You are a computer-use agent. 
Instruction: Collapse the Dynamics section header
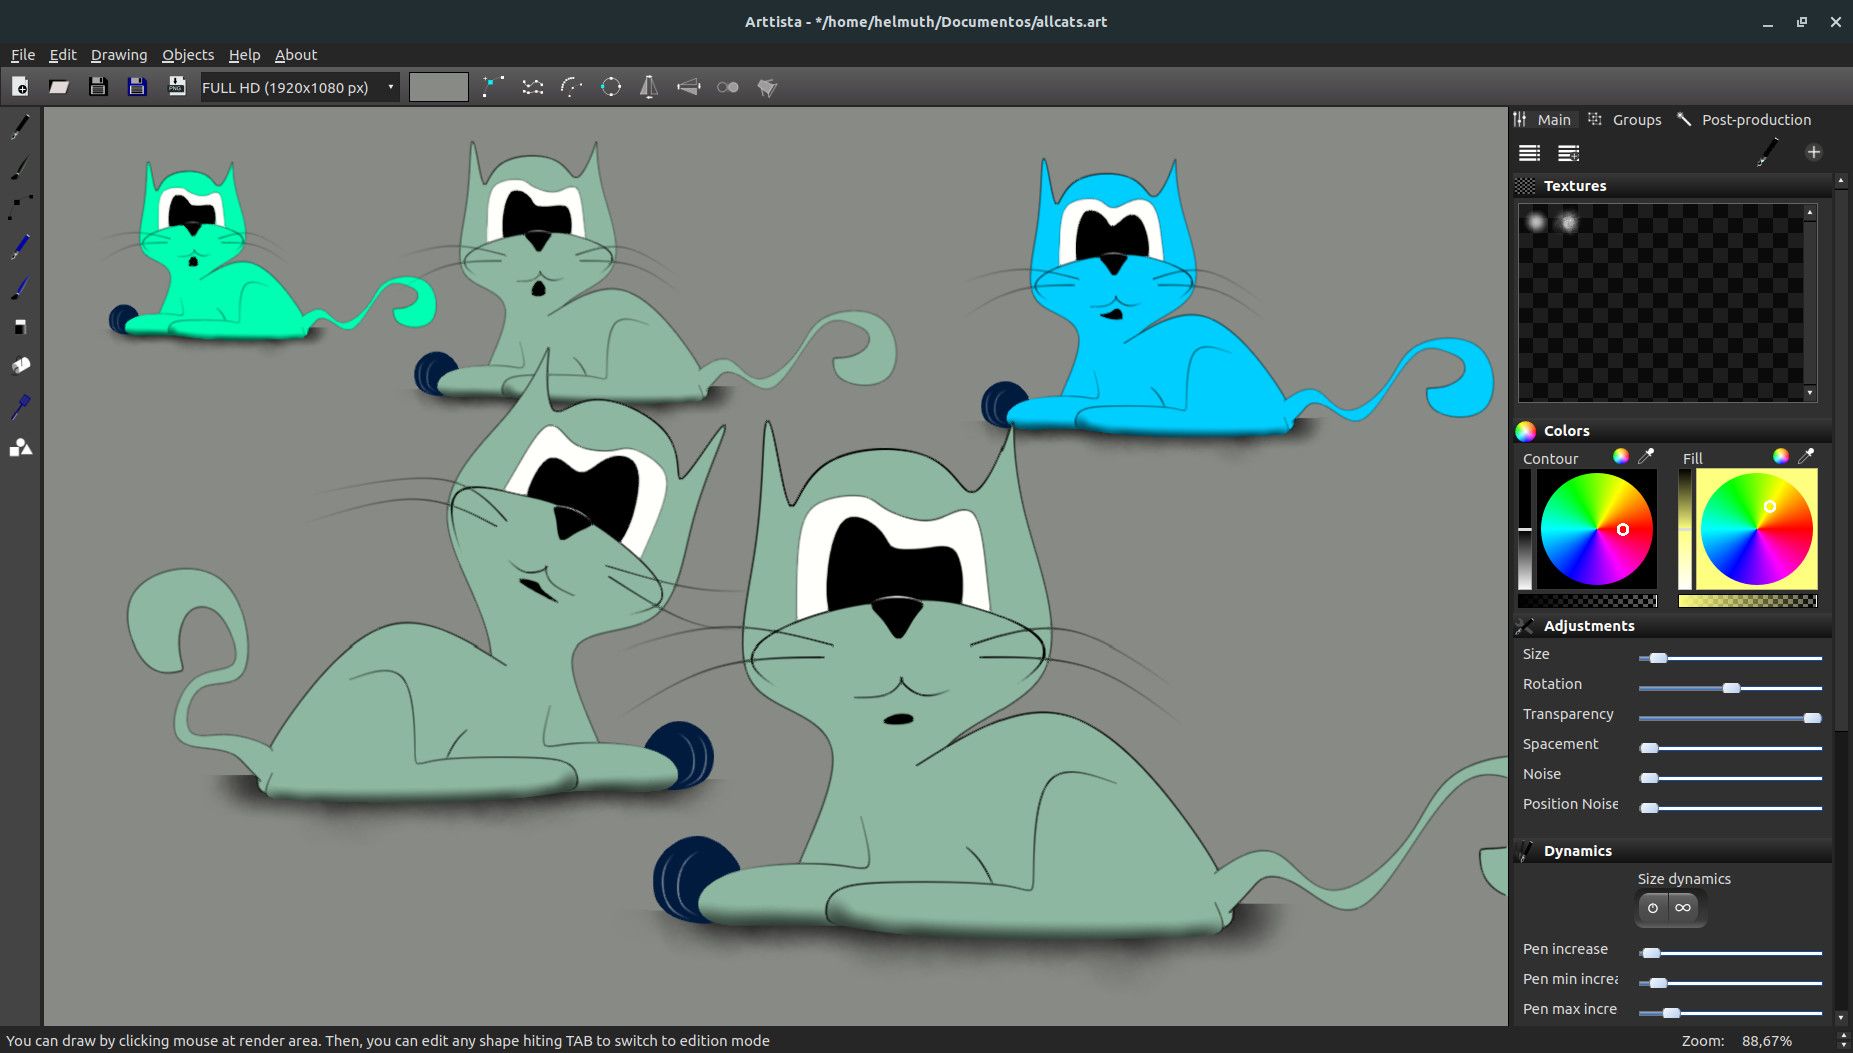1577,851
